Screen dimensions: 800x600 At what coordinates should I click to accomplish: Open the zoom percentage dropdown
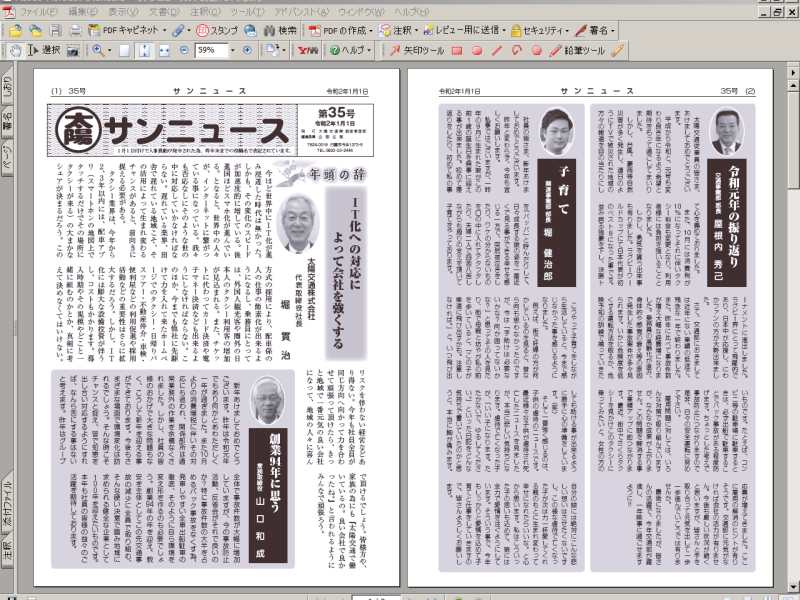point(233,50)
